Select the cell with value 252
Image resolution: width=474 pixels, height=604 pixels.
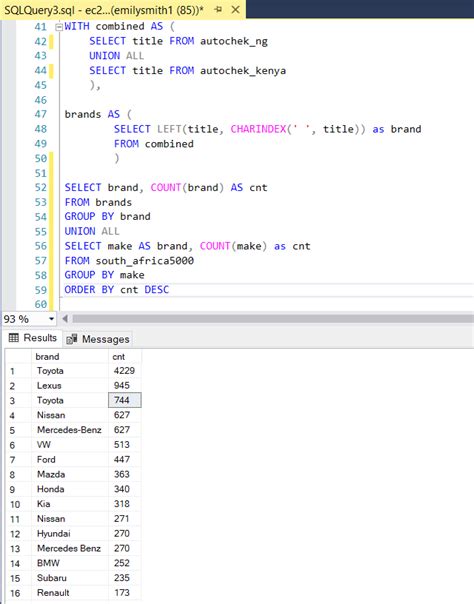125,563
